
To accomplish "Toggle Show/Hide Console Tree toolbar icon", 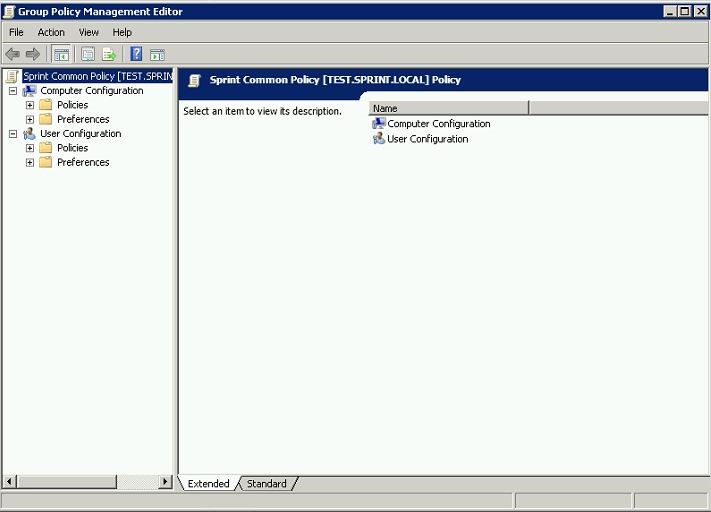I will click(x=61, y=55).
